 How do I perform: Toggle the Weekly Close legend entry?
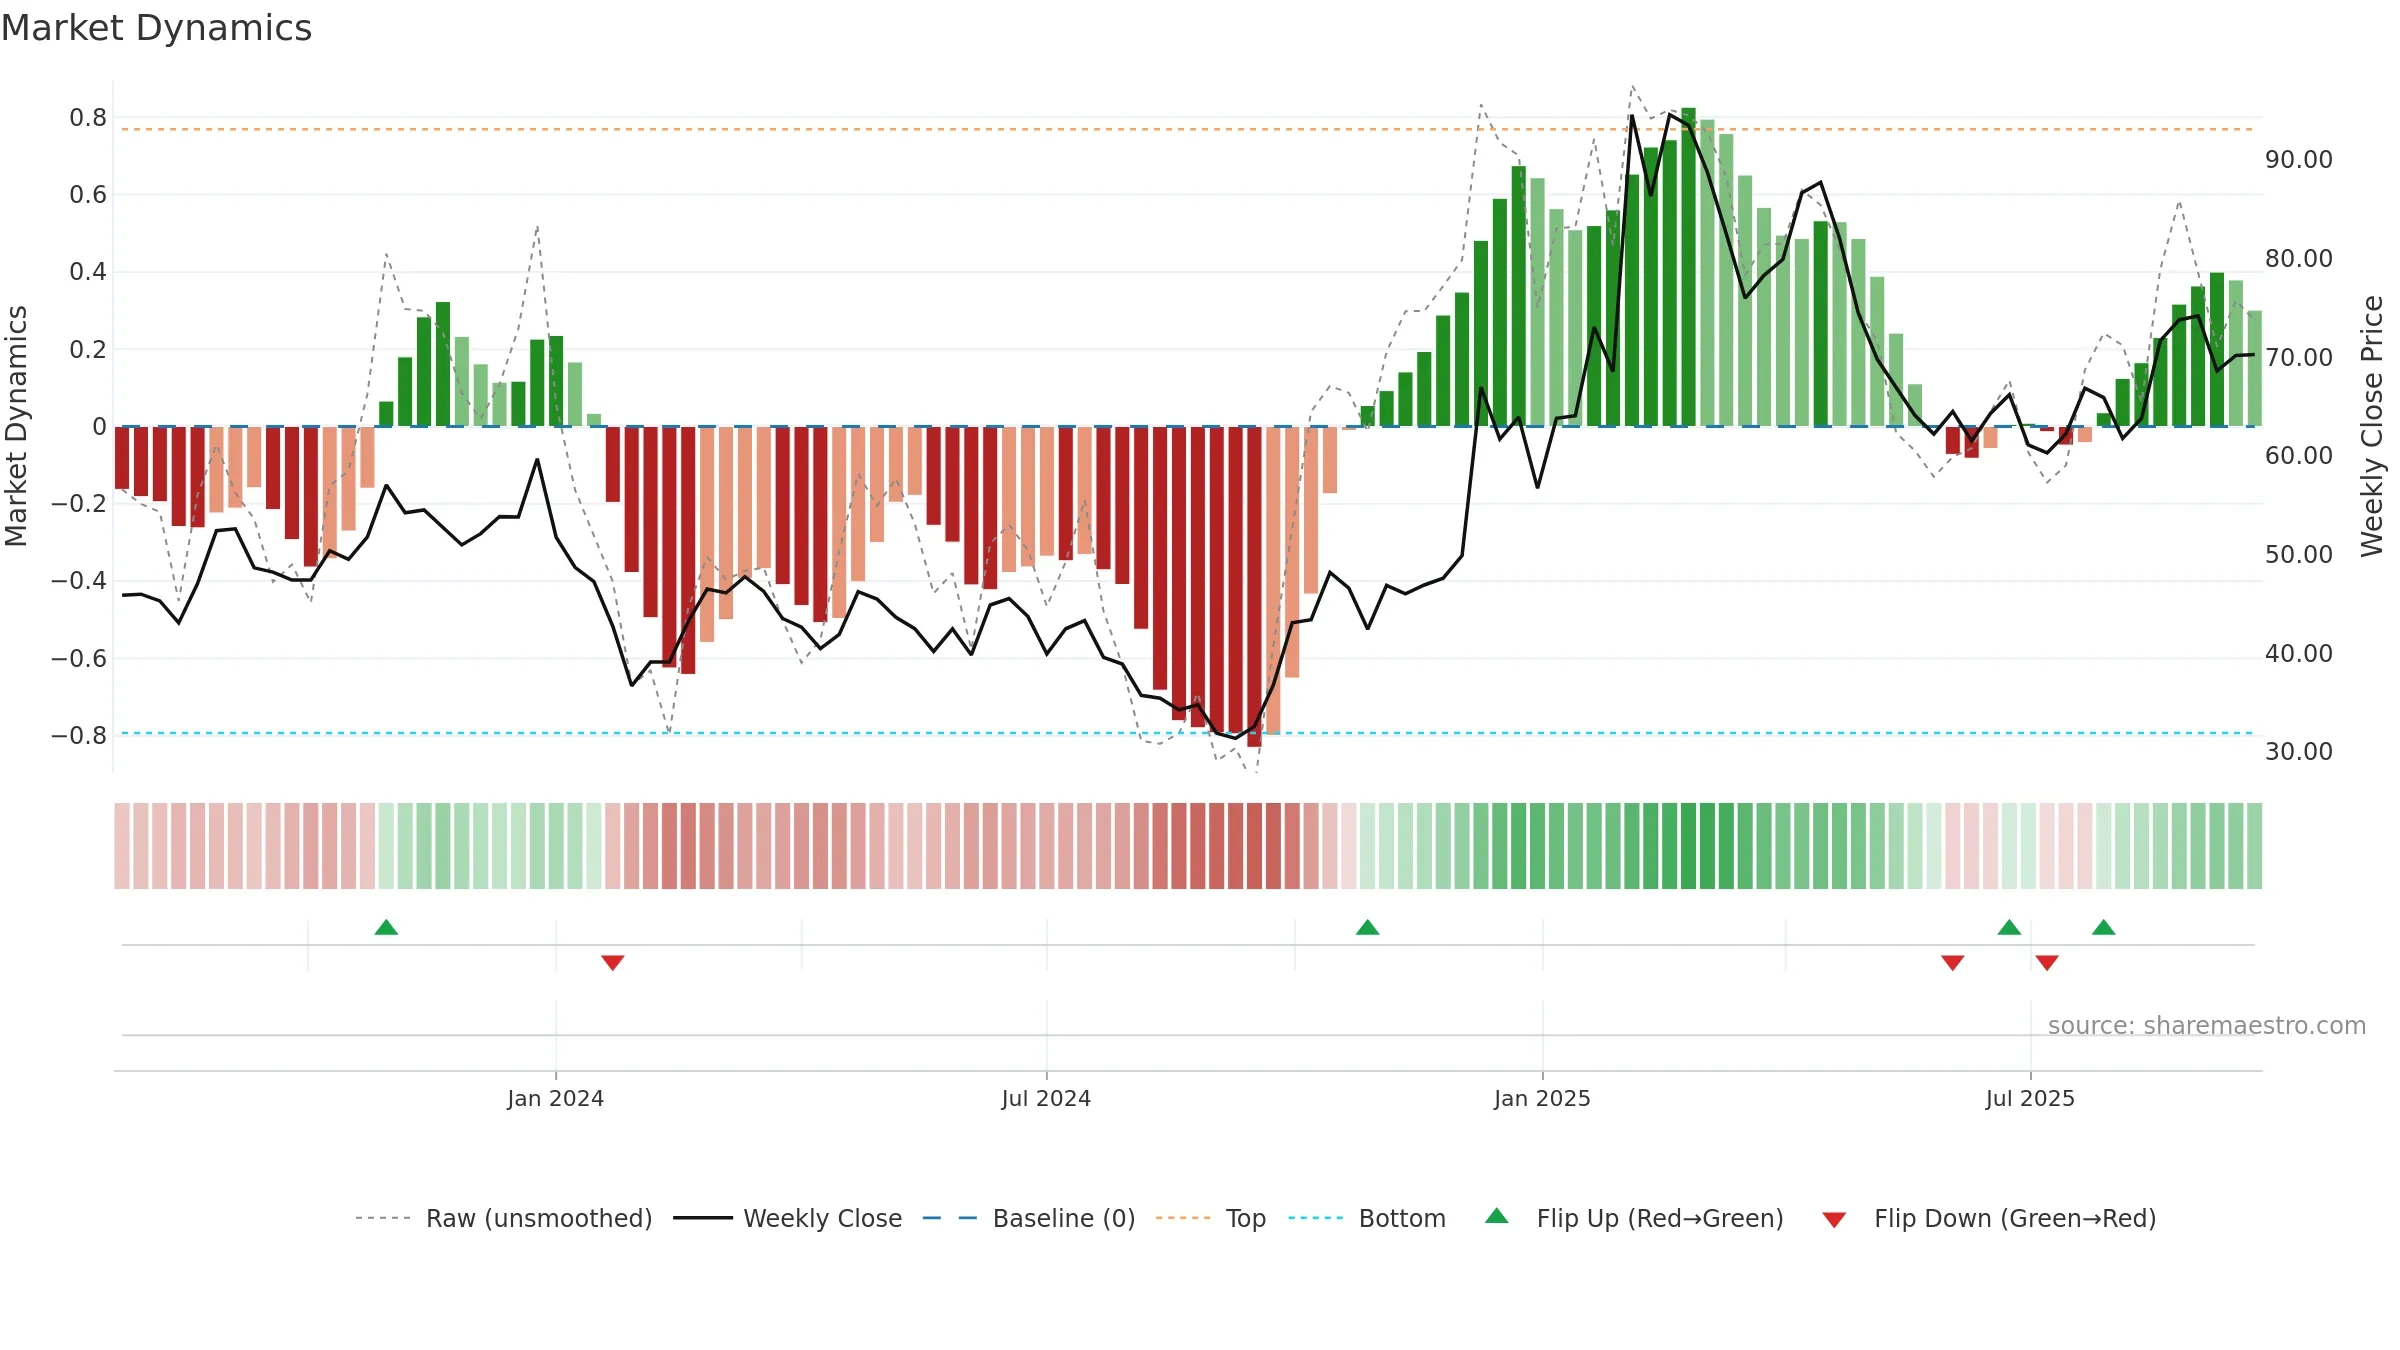(x=787, y=1218)
